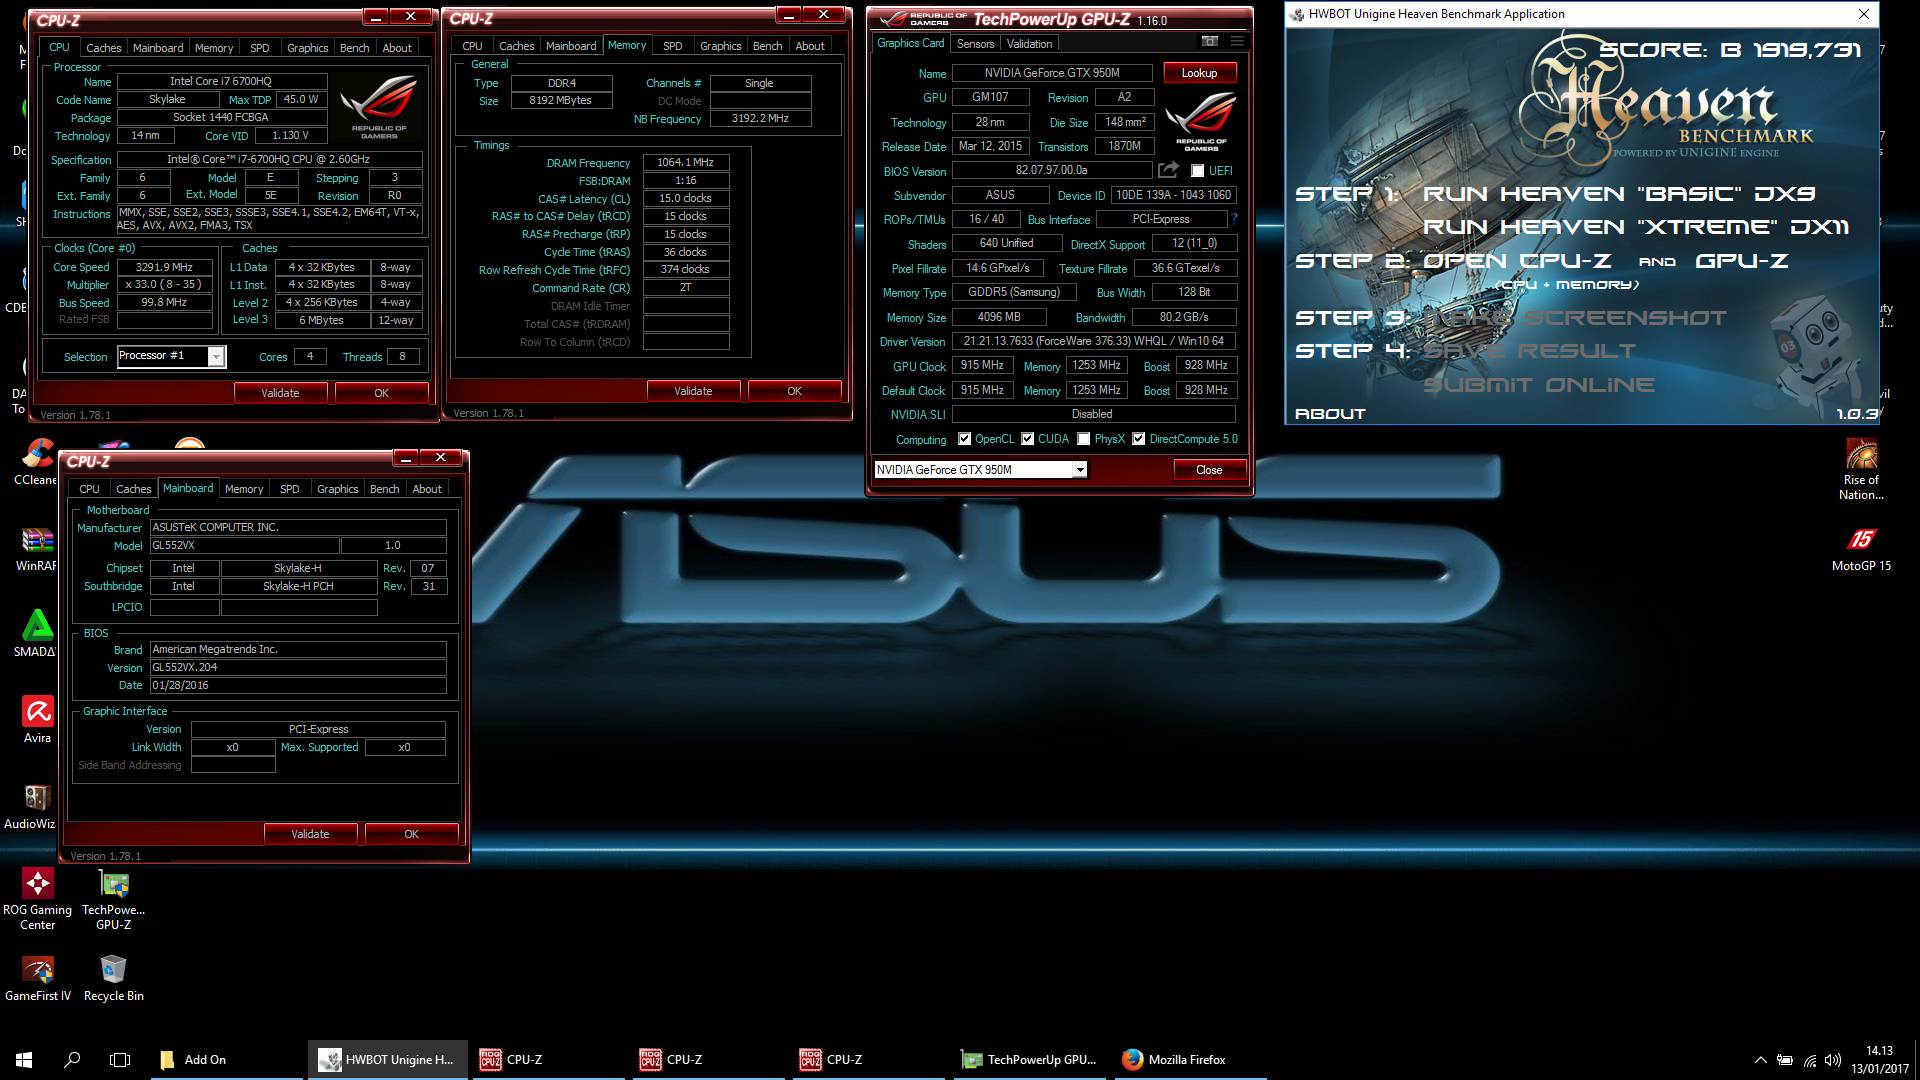Open WinRAR desktop icon
The height and width of the screenshot is (1080, 1920).
tap(36, 549)
